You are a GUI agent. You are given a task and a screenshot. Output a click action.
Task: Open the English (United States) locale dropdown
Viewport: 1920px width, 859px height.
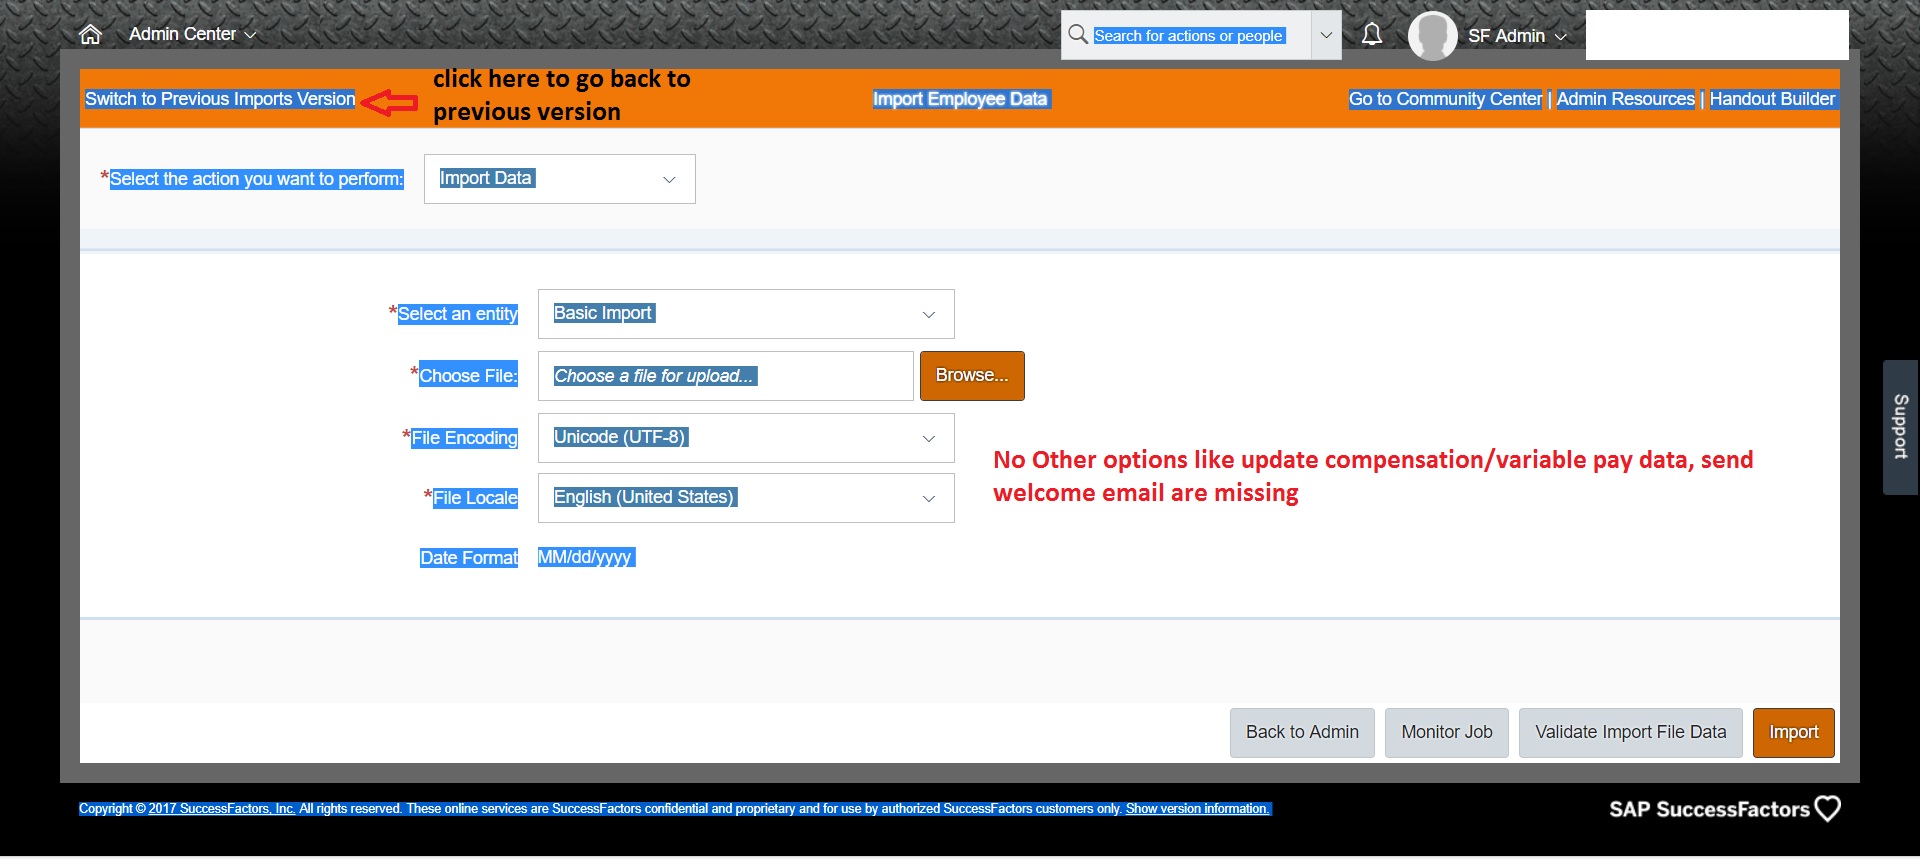[746, 498]
